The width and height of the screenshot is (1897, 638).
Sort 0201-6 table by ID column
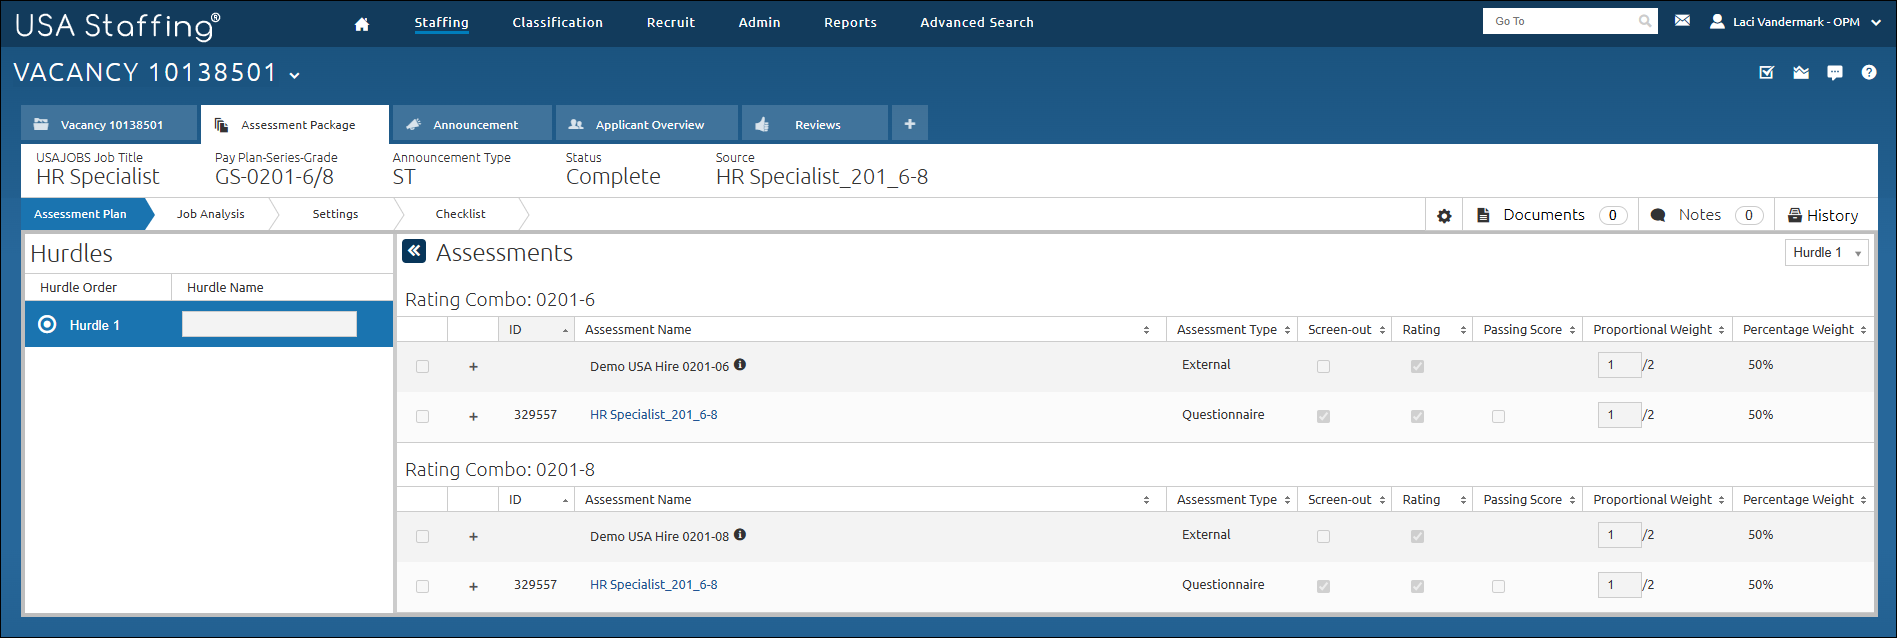pos(536,330)
